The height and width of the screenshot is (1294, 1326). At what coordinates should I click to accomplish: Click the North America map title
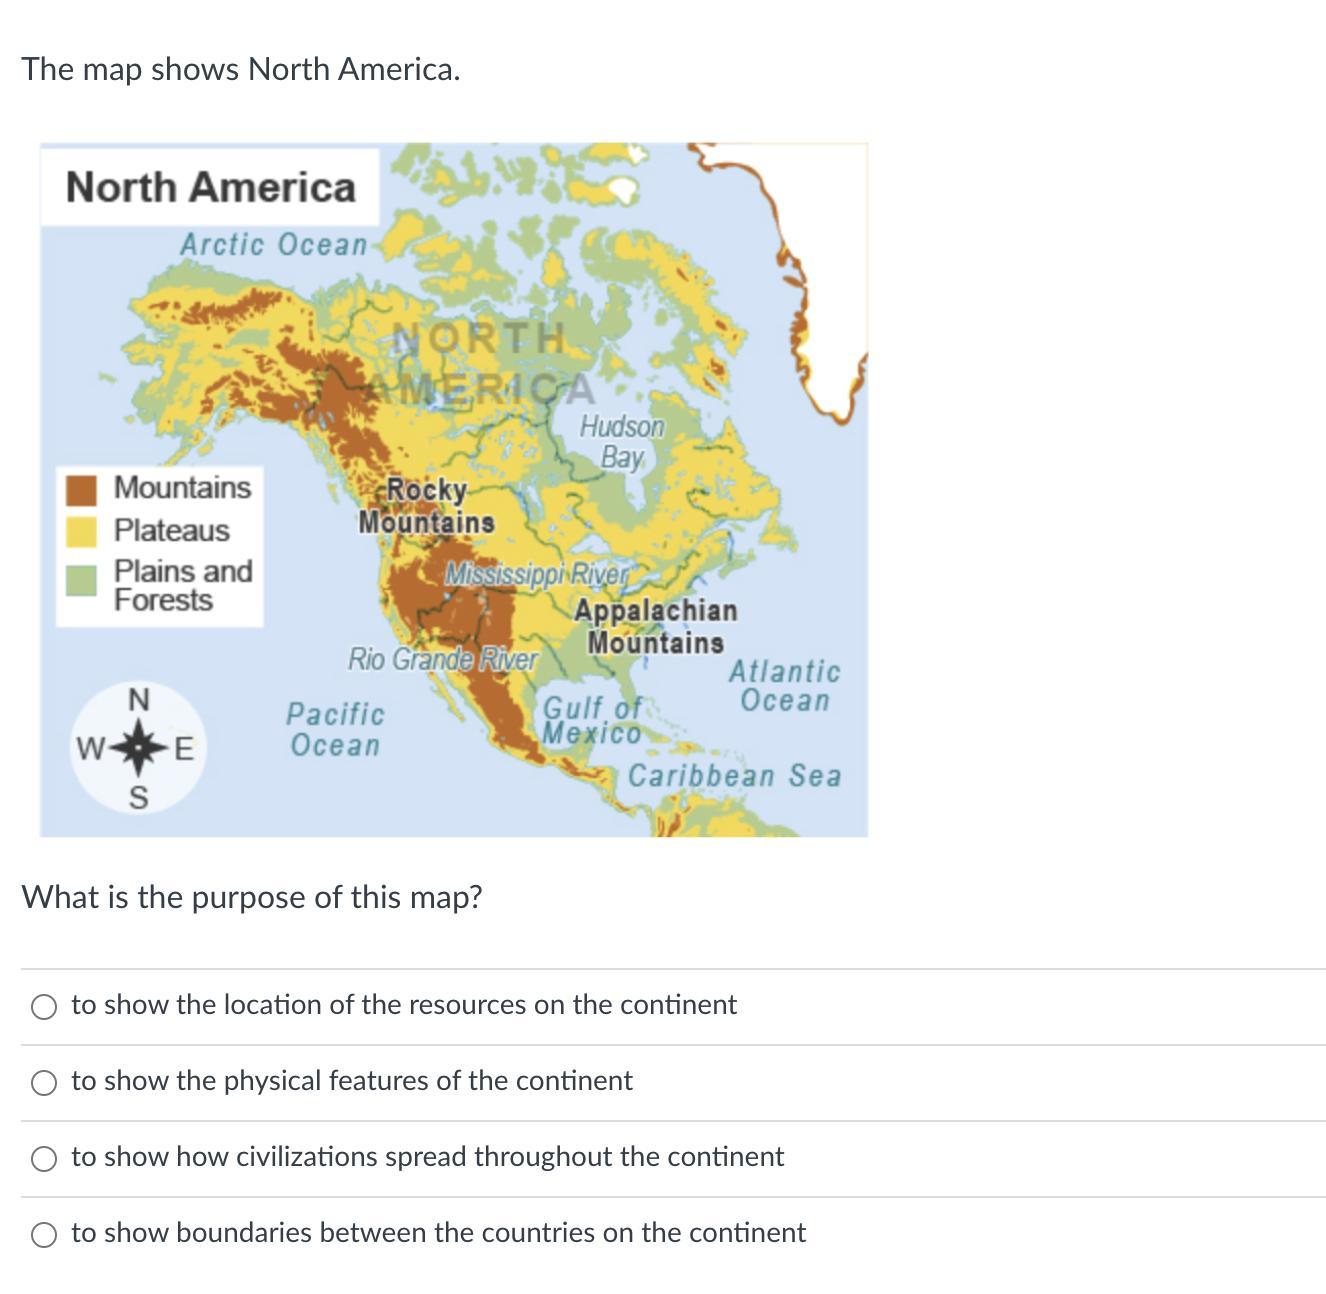coord(210,187)
